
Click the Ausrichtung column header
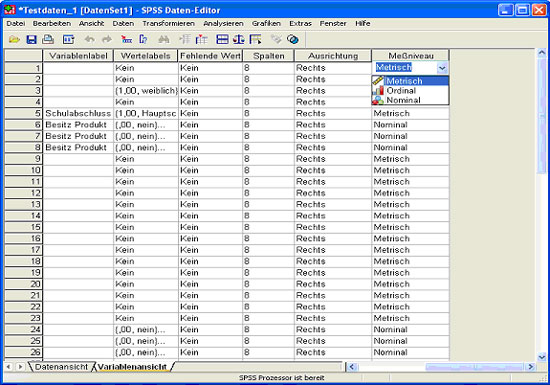coord(333,56)
